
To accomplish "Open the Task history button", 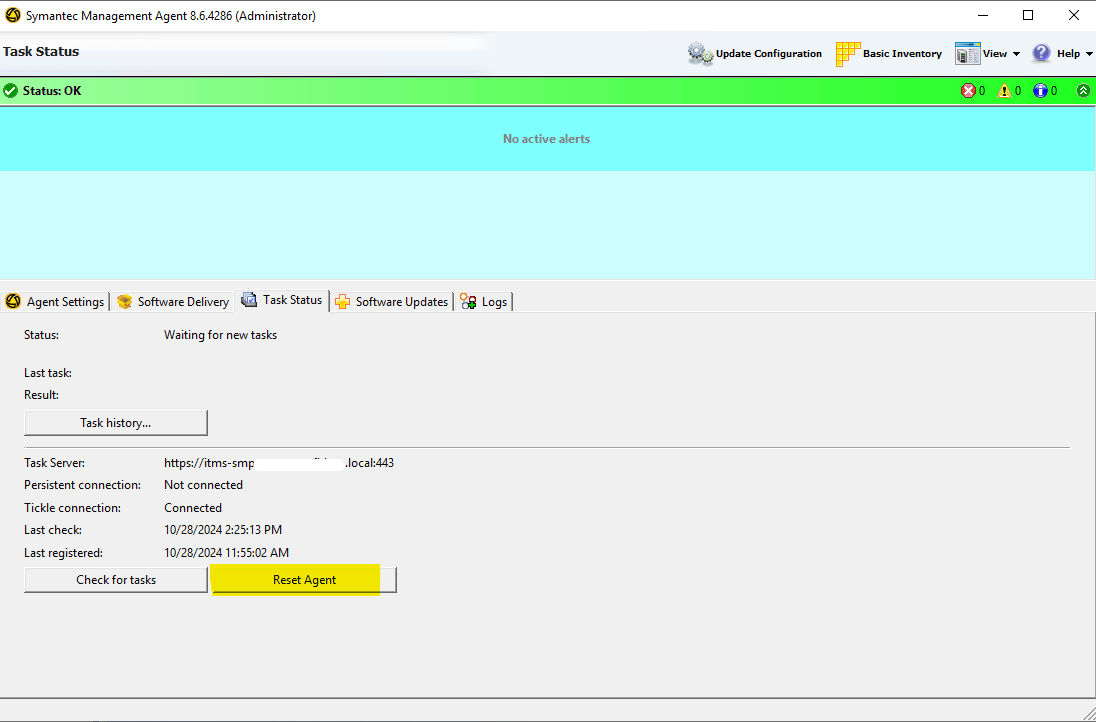I will click(x=116, y=423).
